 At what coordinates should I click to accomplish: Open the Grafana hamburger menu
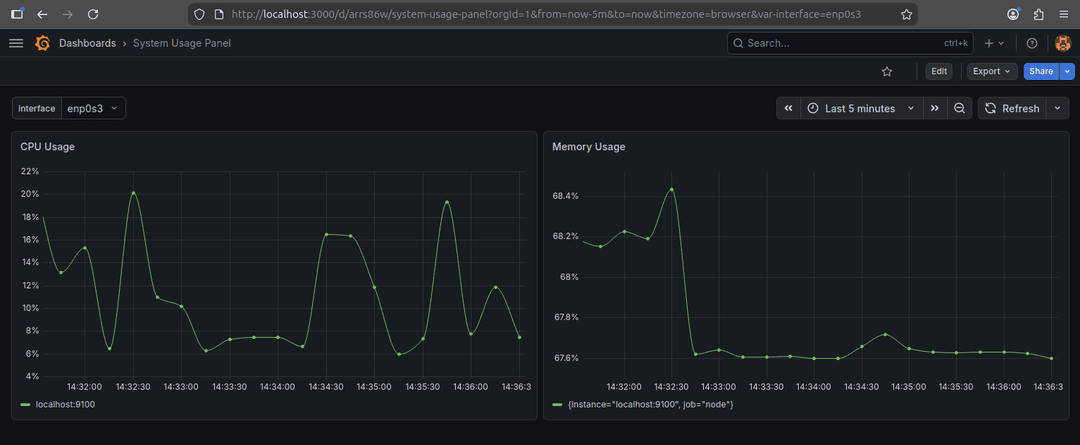16,43
